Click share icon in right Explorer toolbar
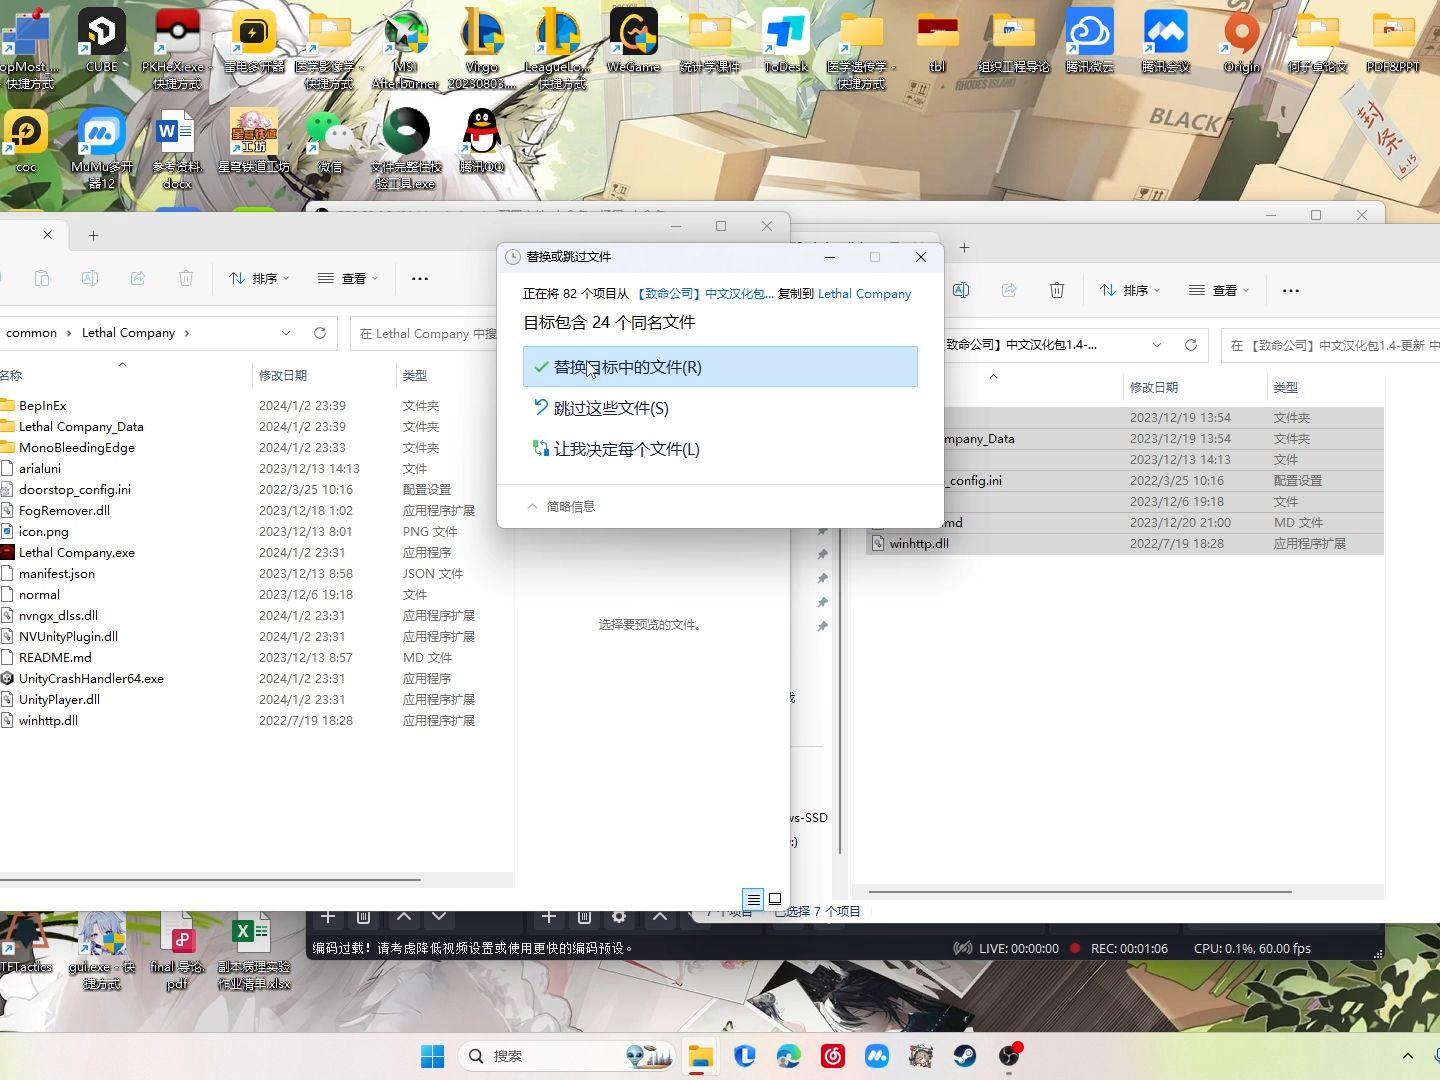 (1009, 290)
